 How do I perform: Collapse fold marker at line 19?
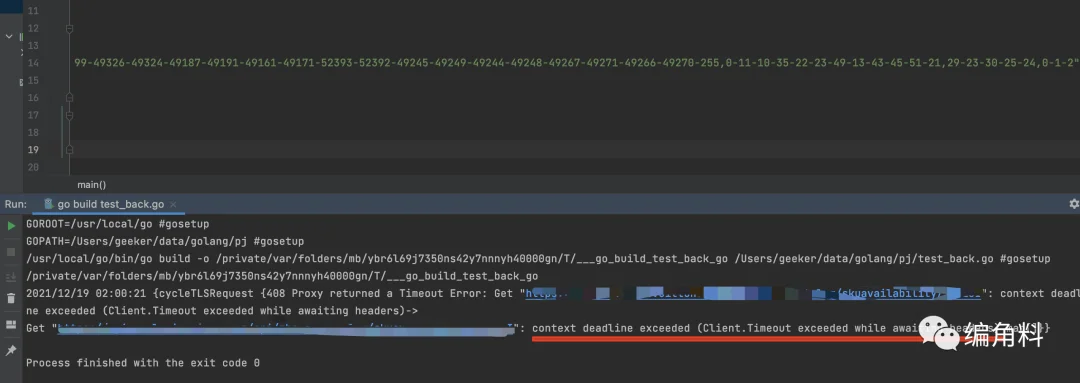coord(69,150)
